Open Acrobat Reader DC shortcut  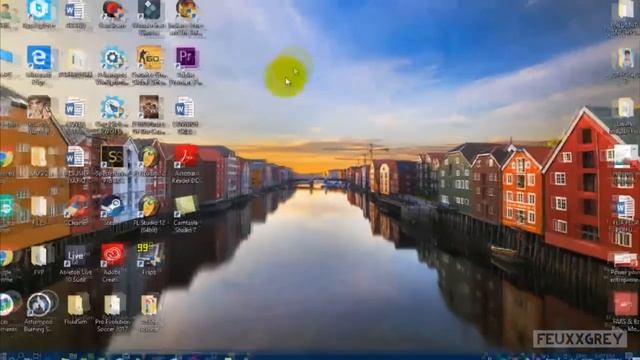click(187, 157)
